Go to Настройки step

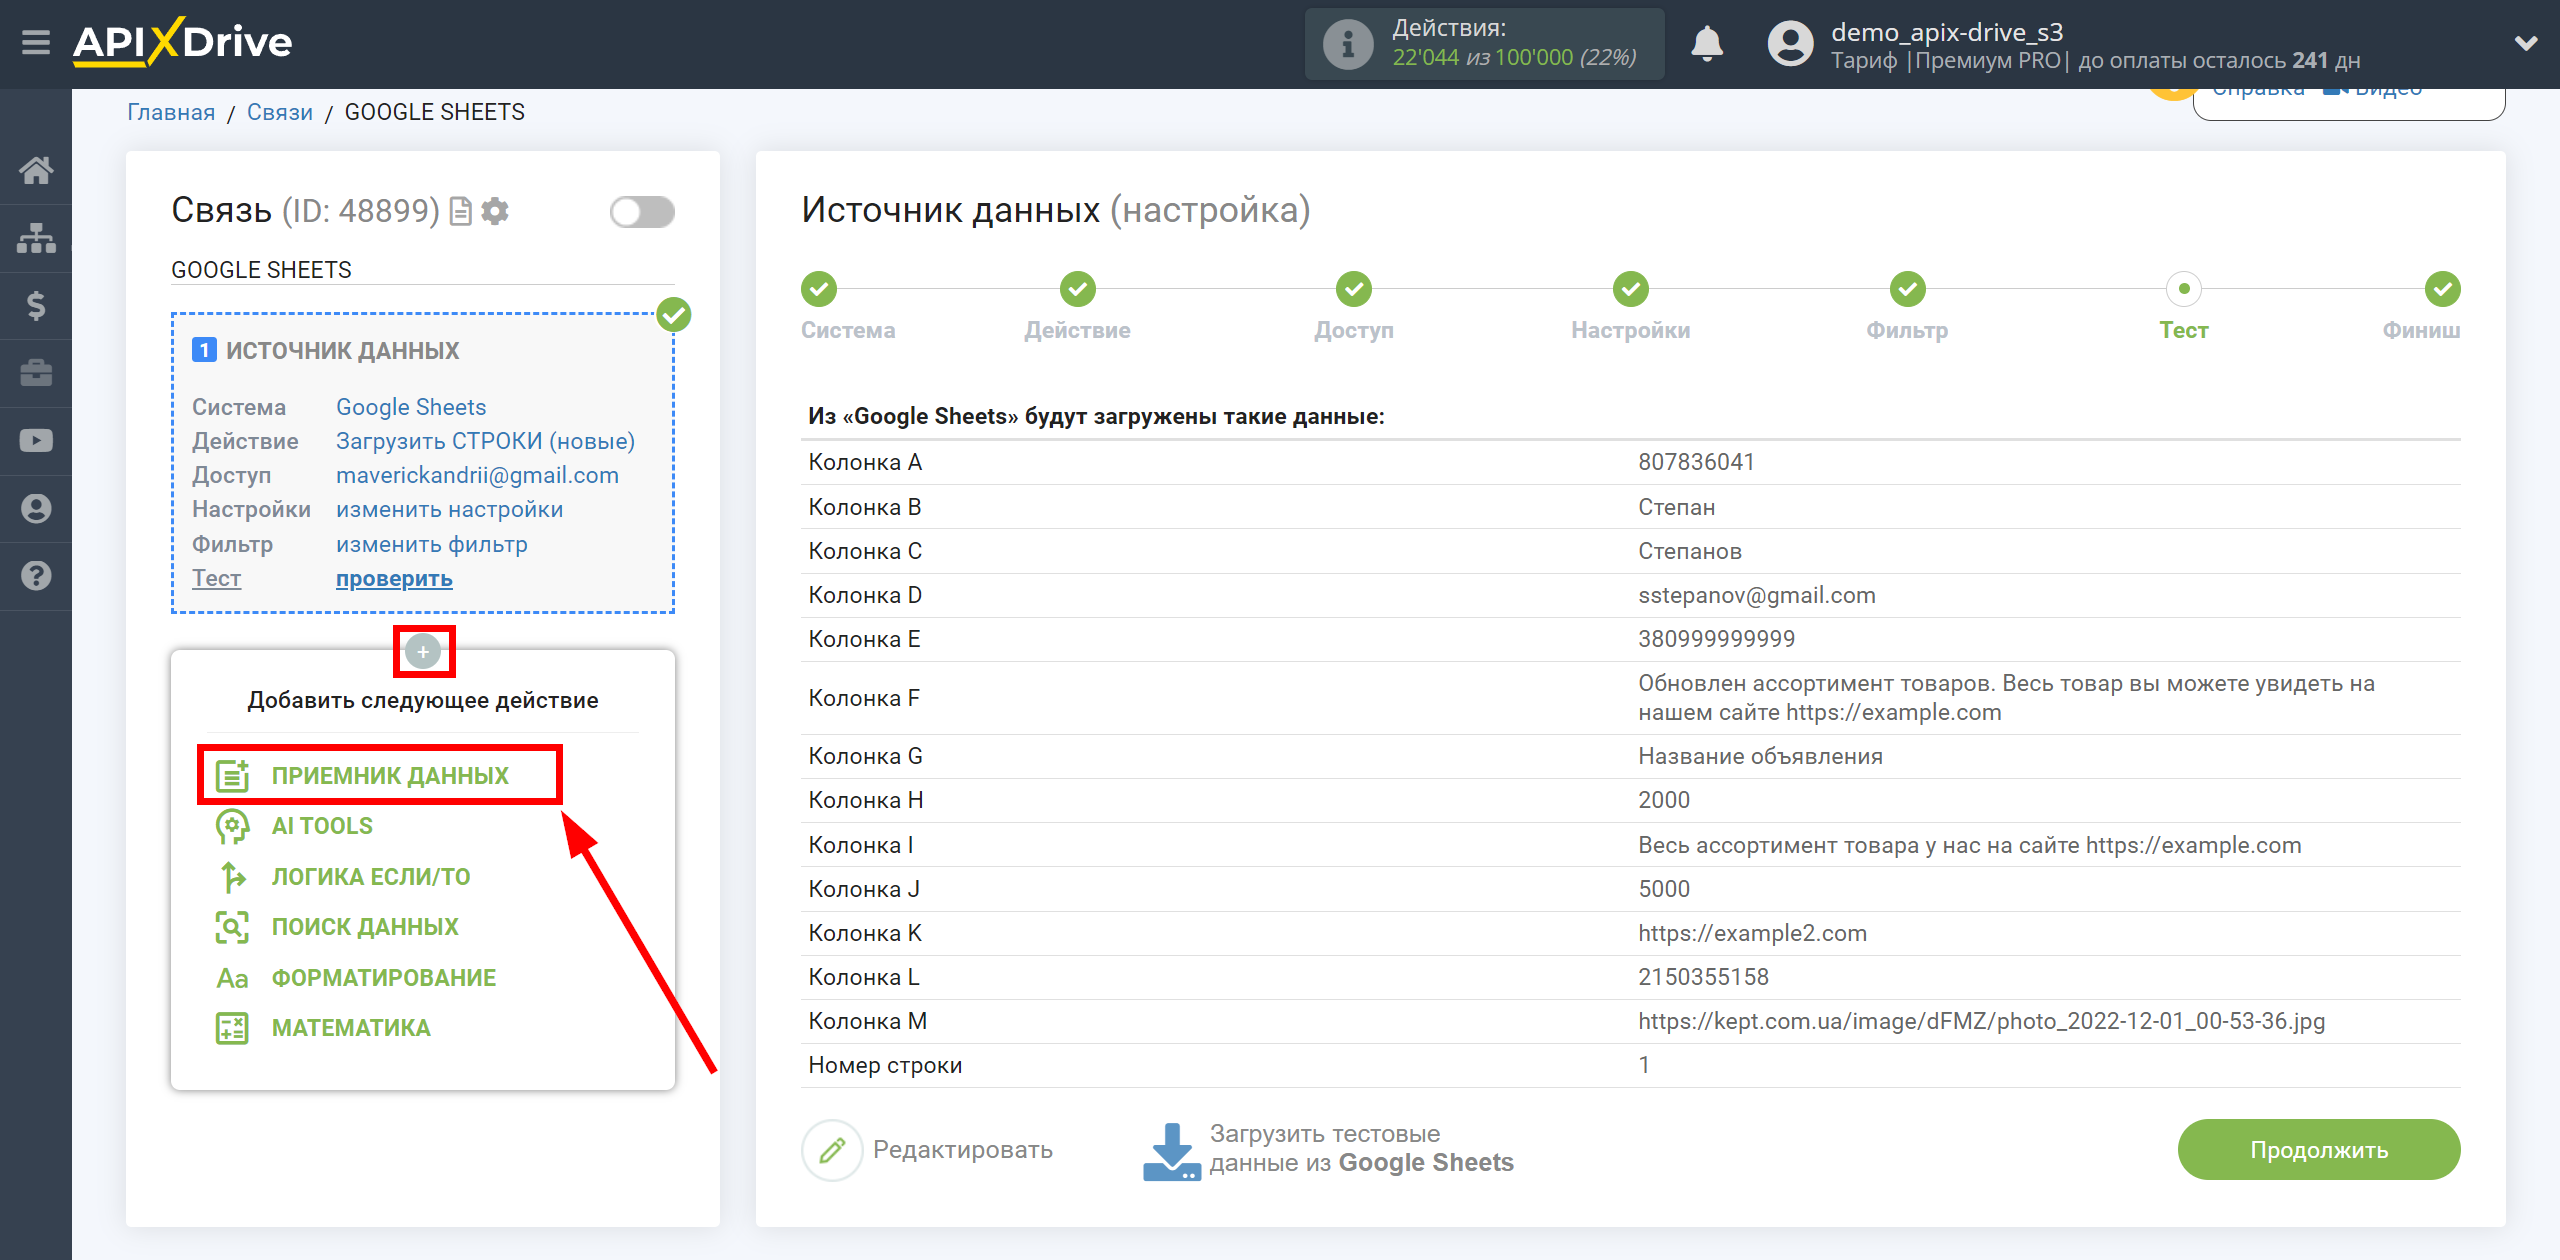coord(1630,290)
